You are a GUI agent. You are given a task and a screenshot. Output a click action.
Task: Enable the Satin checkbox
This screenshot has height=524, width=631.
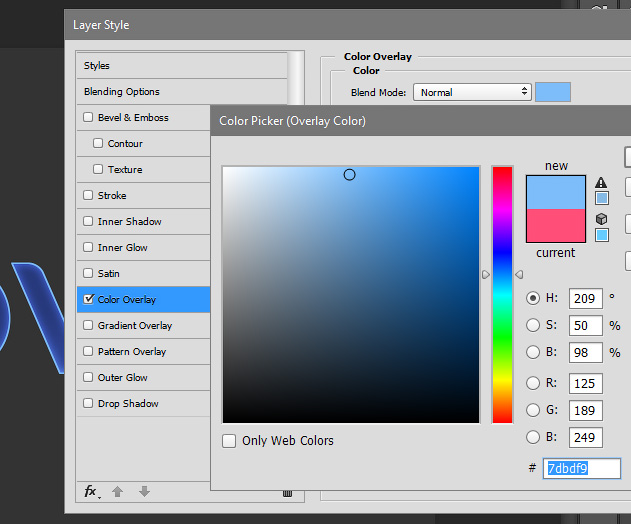tap(88, 273)
